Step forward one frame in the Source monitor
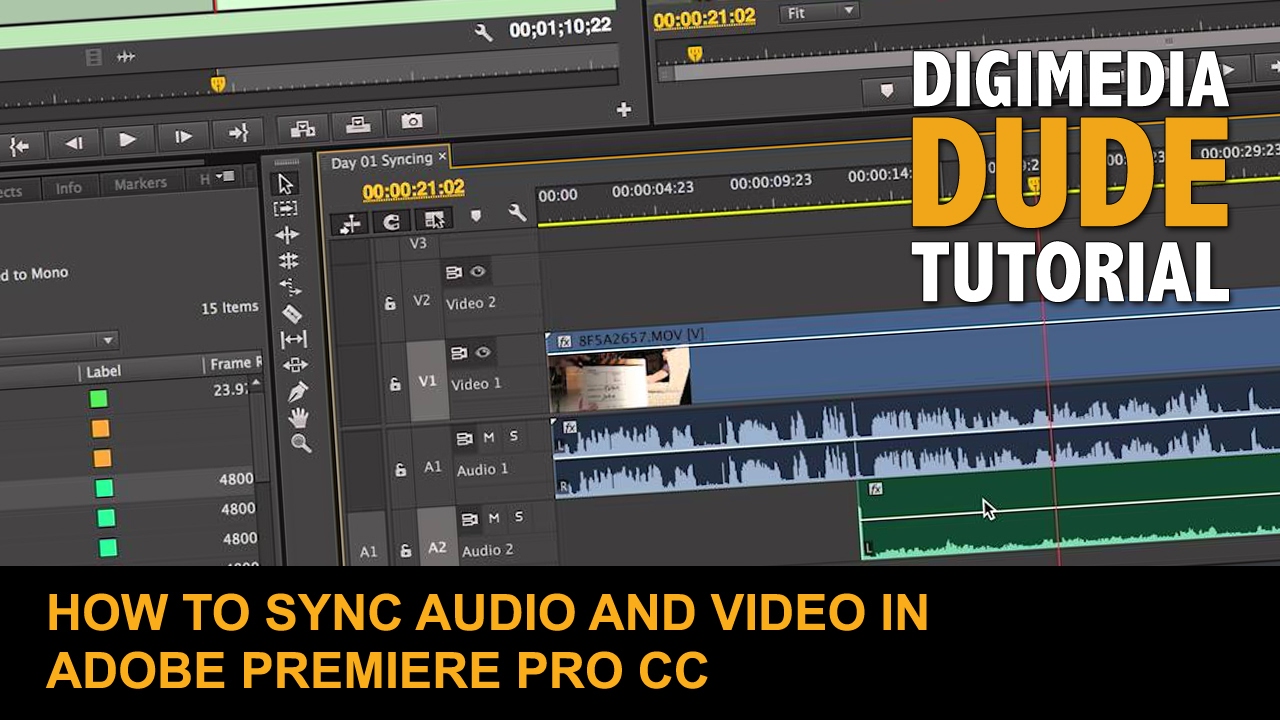 [183, 136]
